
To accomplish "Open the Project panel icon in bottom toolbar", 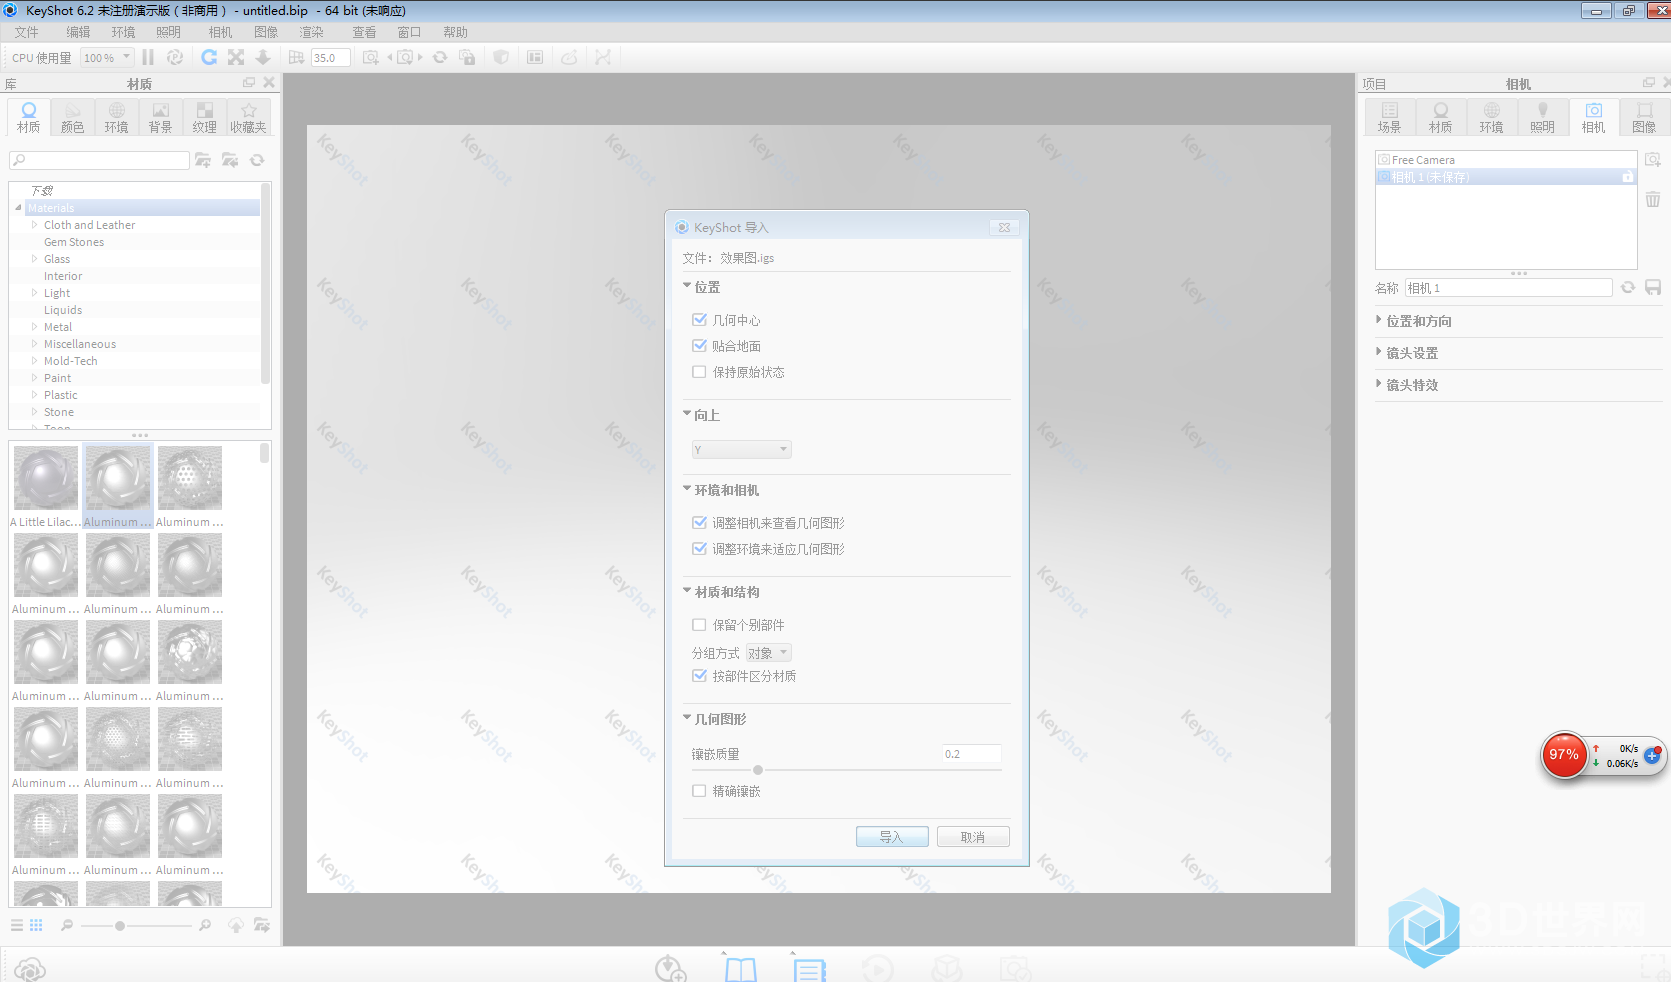I will coord(809,968).
